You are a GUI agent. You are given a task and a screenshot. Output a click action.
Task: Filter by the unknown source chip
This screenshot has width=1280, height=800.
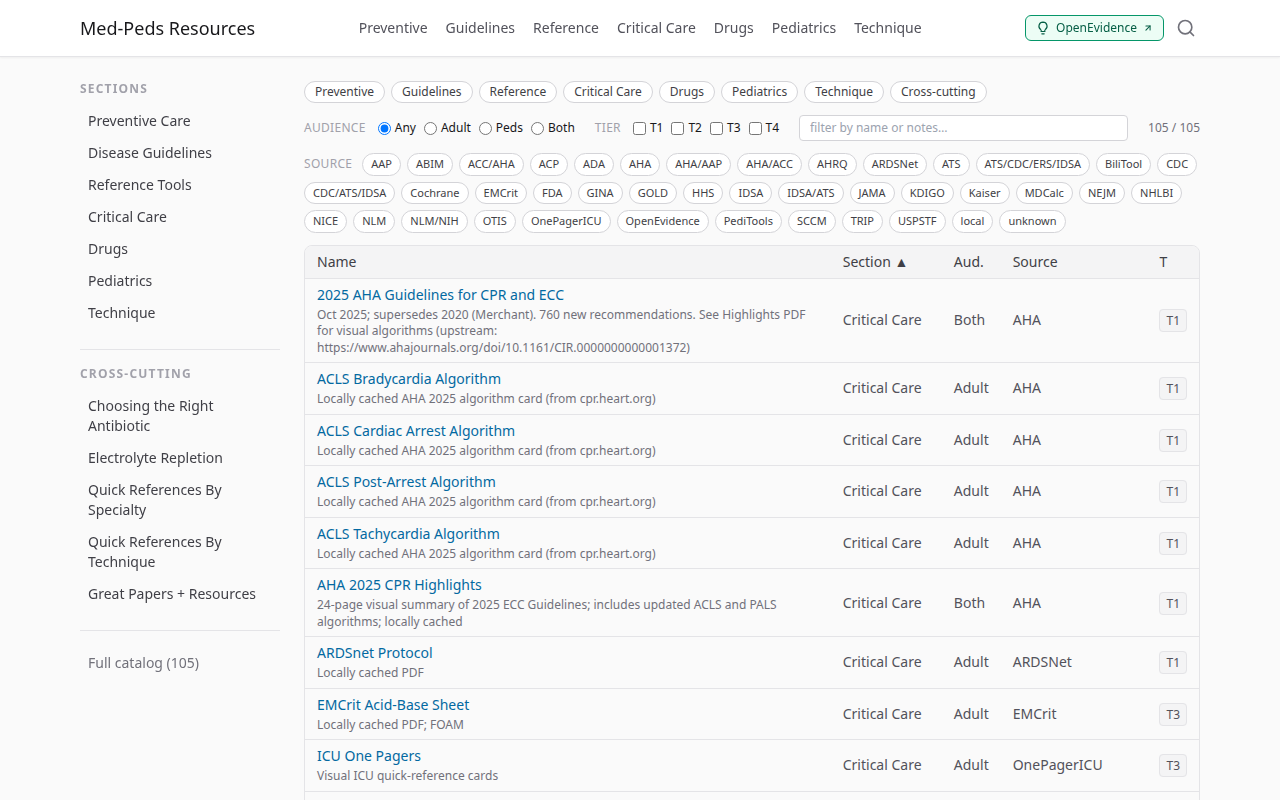coord(1032,221)
